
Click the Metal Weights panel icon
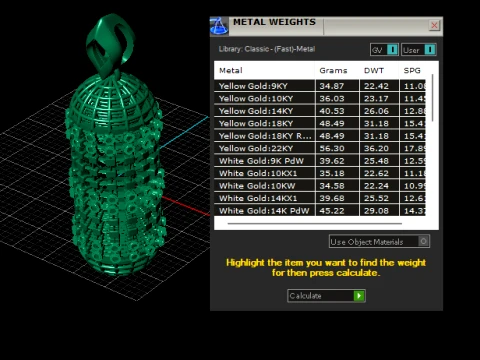click(219, 26)
